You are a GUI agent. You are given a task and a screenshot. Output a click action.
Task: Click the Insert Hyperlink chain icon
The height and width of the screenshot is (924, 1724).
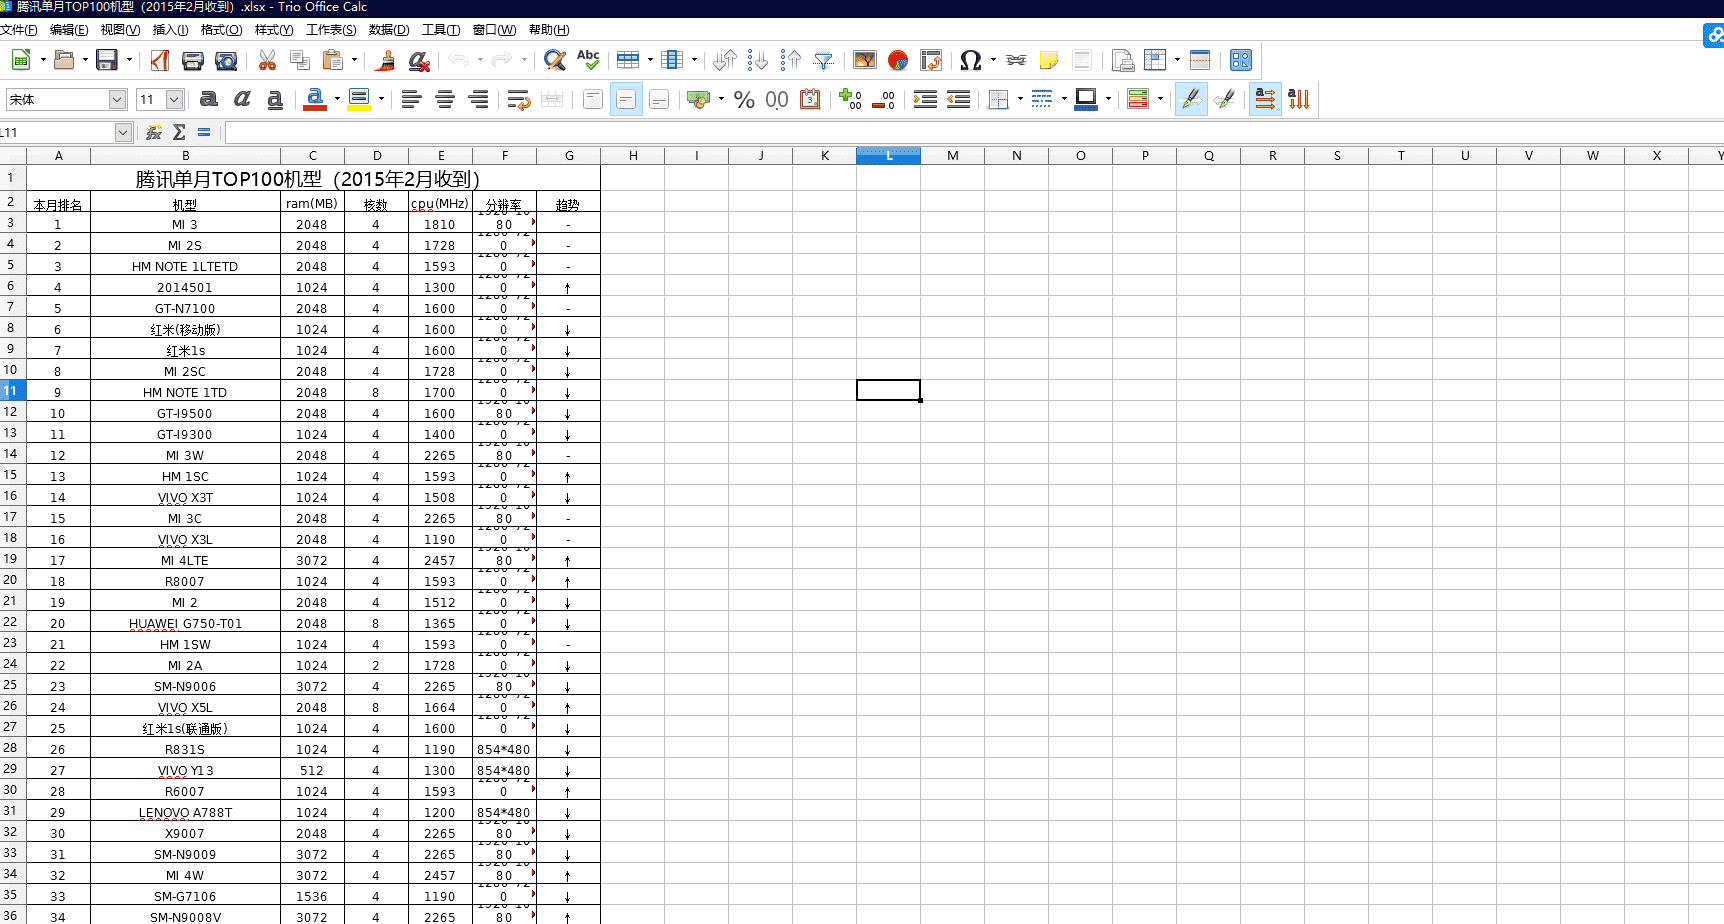coord(1016,60)
